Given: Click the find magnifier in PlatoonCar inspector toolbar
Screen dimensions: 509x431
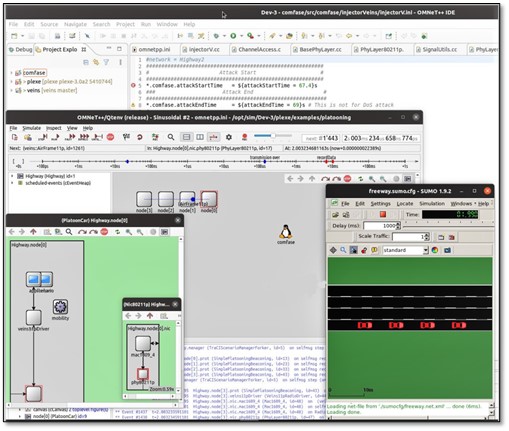Looking at the screenshot, I should click(x=69, y=232).
